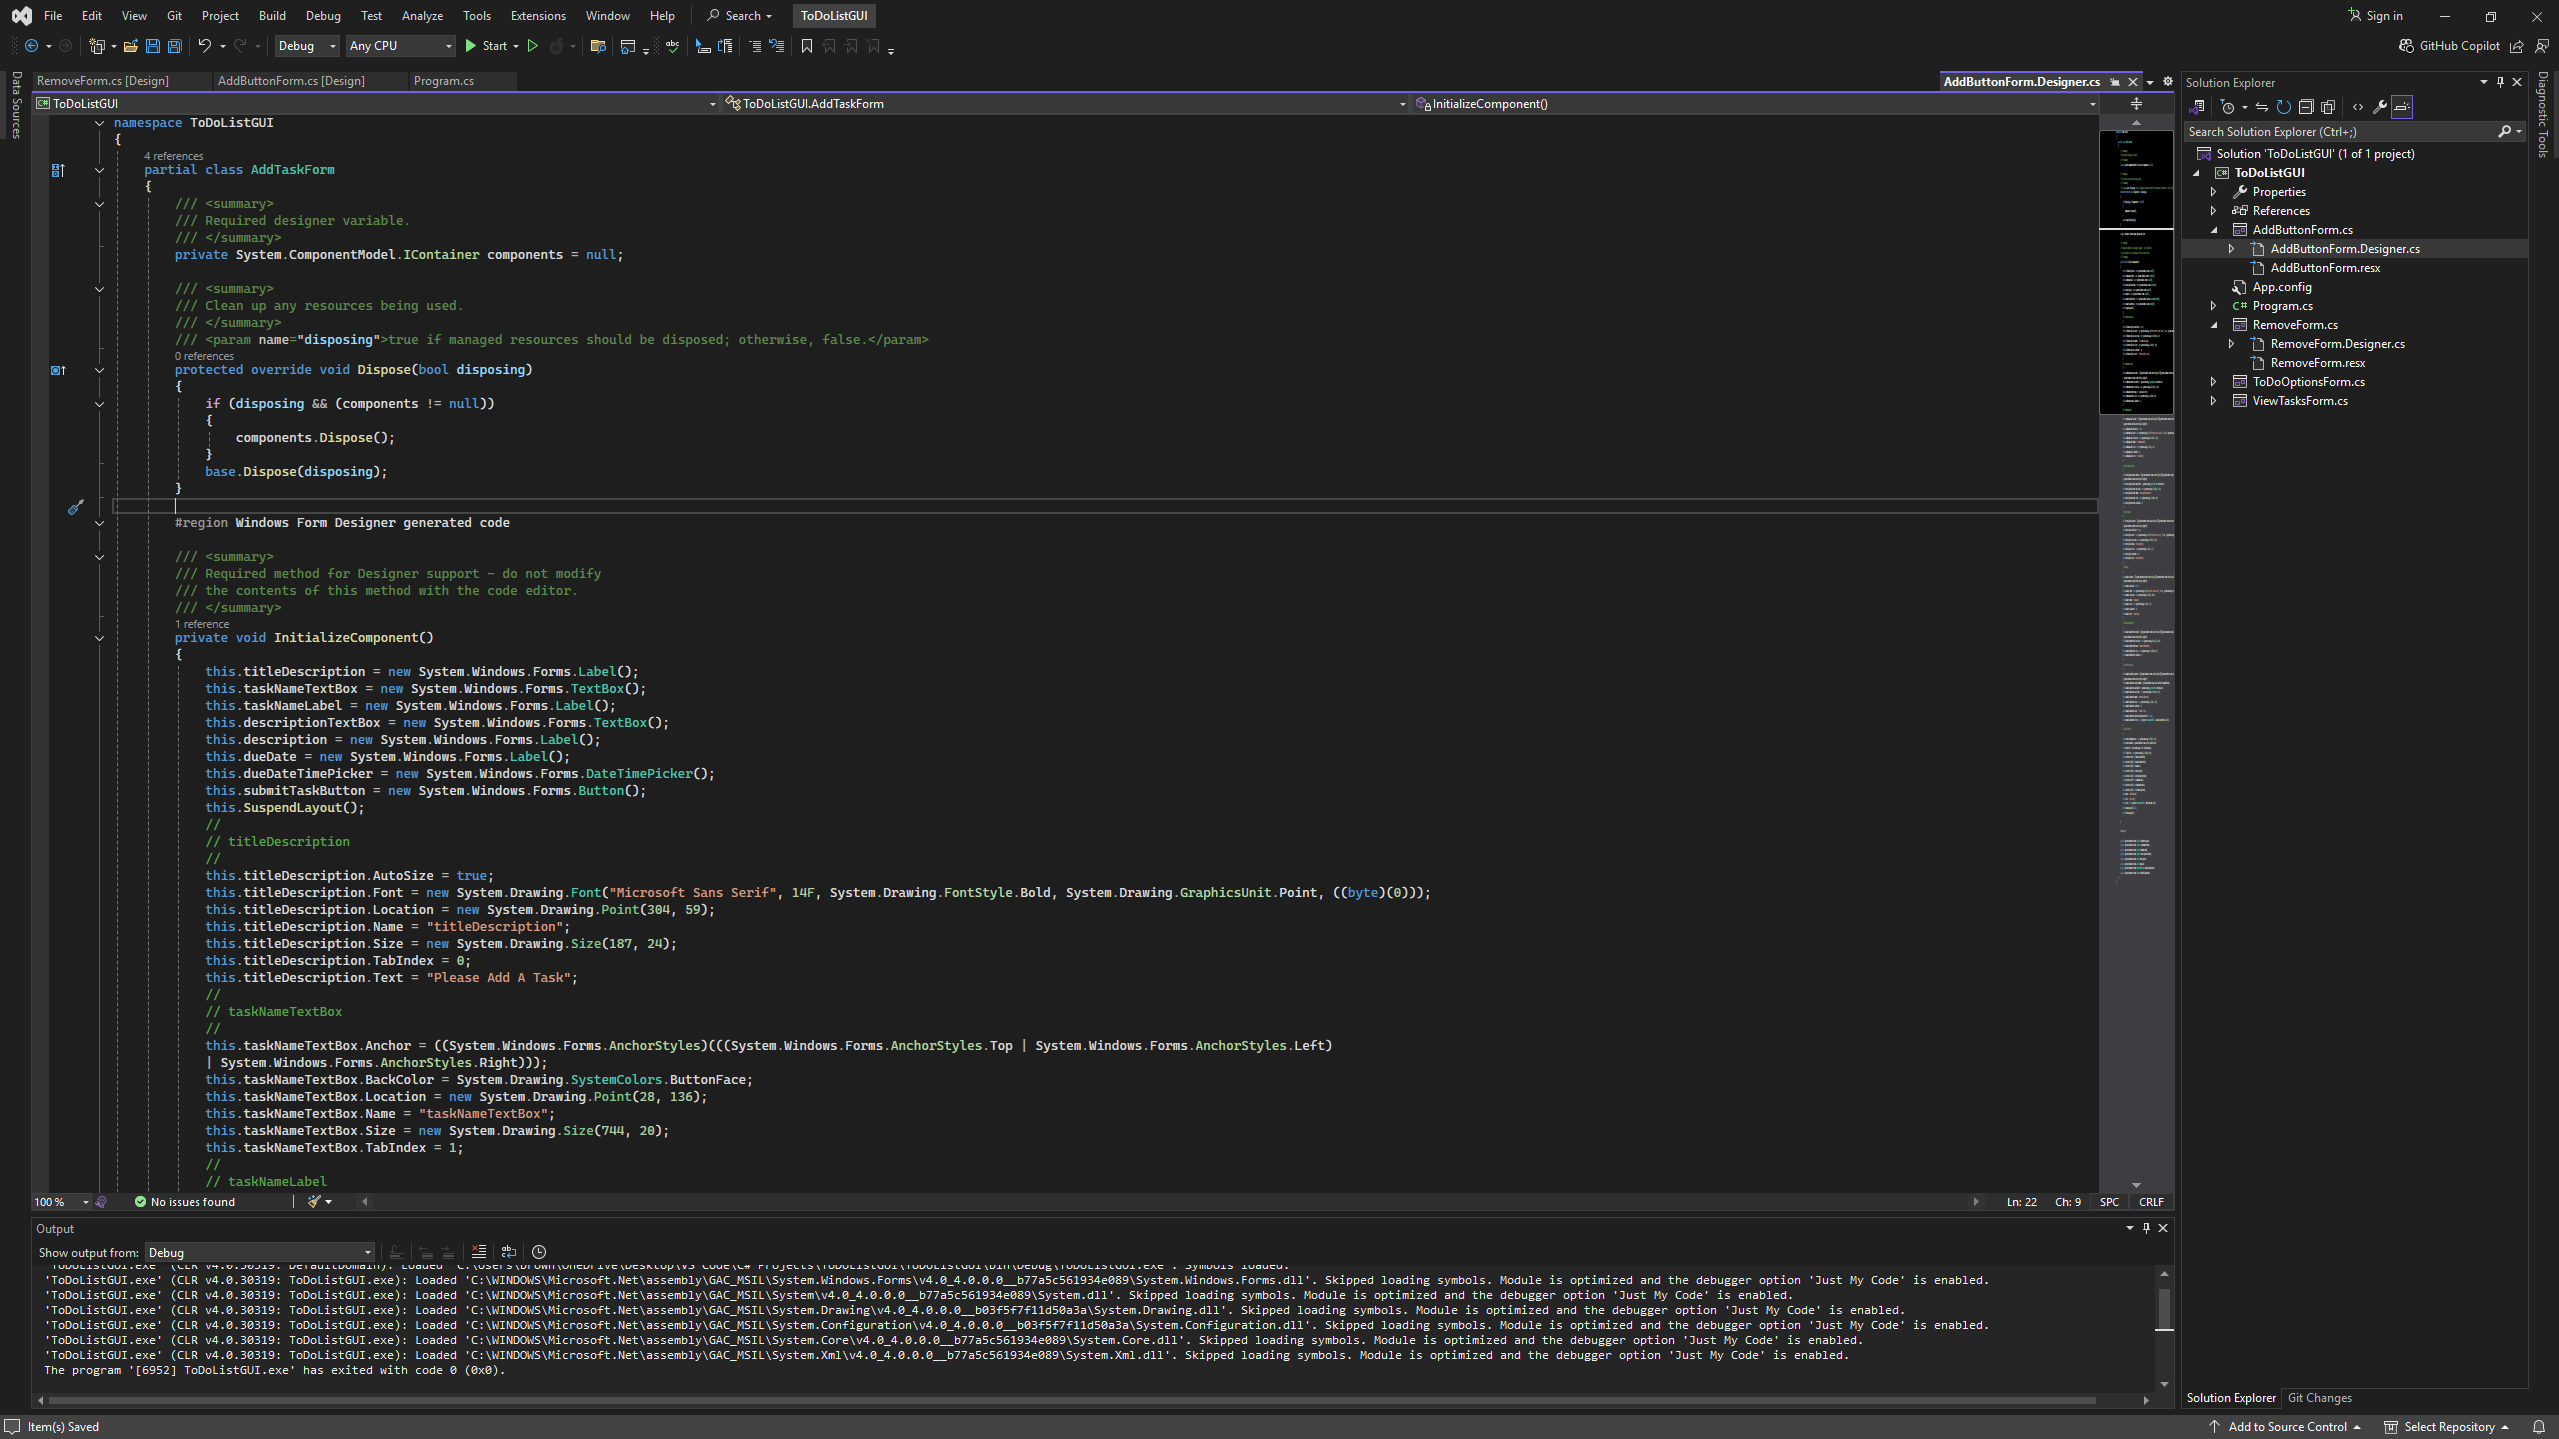This screenshot has height=1439, width=2559.
Task: Toggle Preview Selected Items in Solution Explorer
Action: click(x=2402, y=107)
